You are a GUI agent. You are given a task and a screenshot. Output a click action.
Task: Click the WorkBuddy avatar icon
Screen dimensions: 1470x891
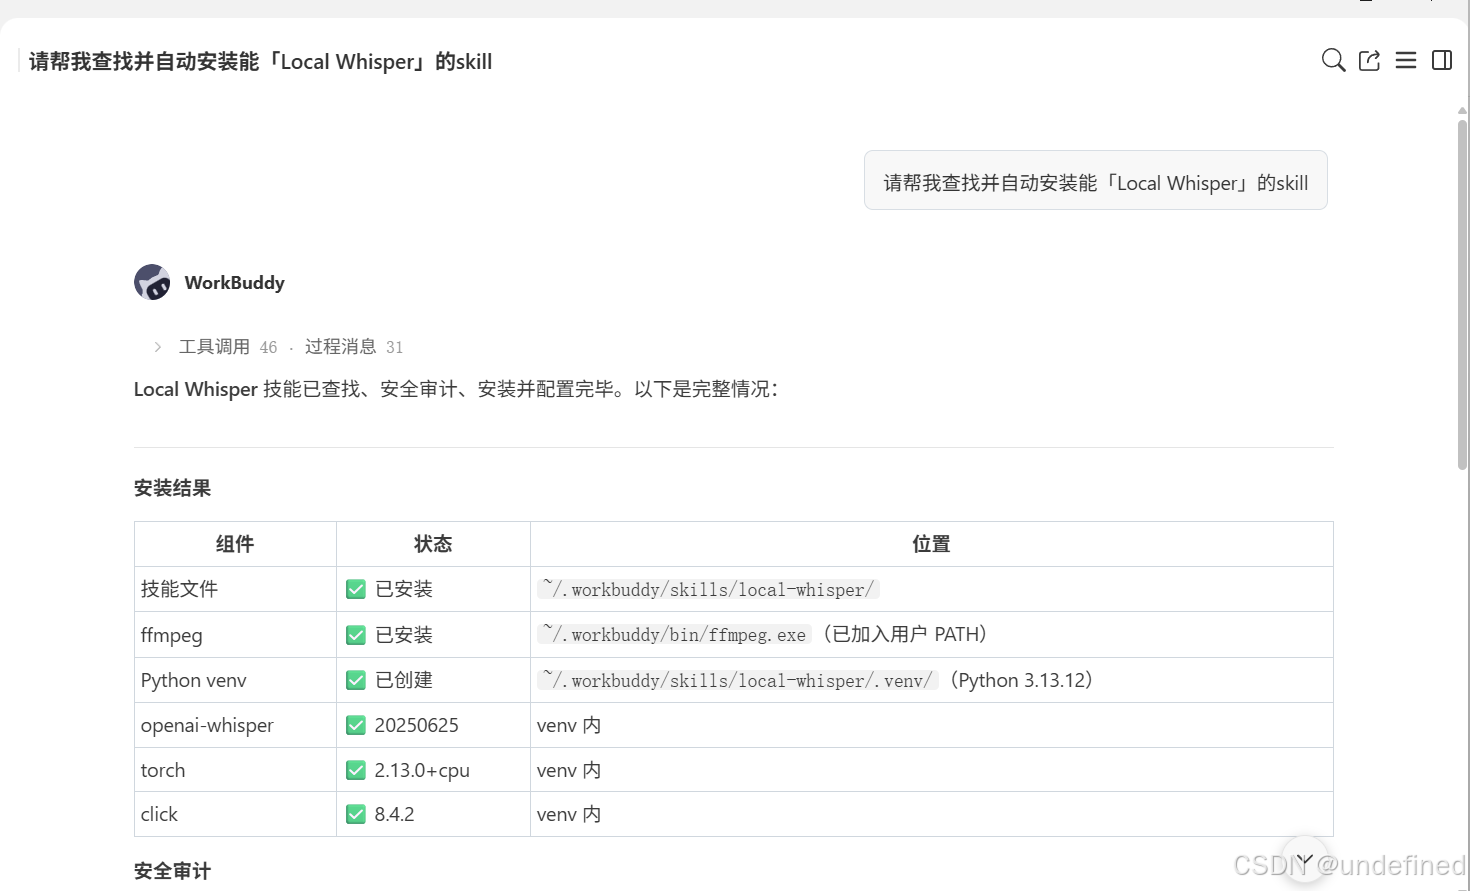click(152, 282)
